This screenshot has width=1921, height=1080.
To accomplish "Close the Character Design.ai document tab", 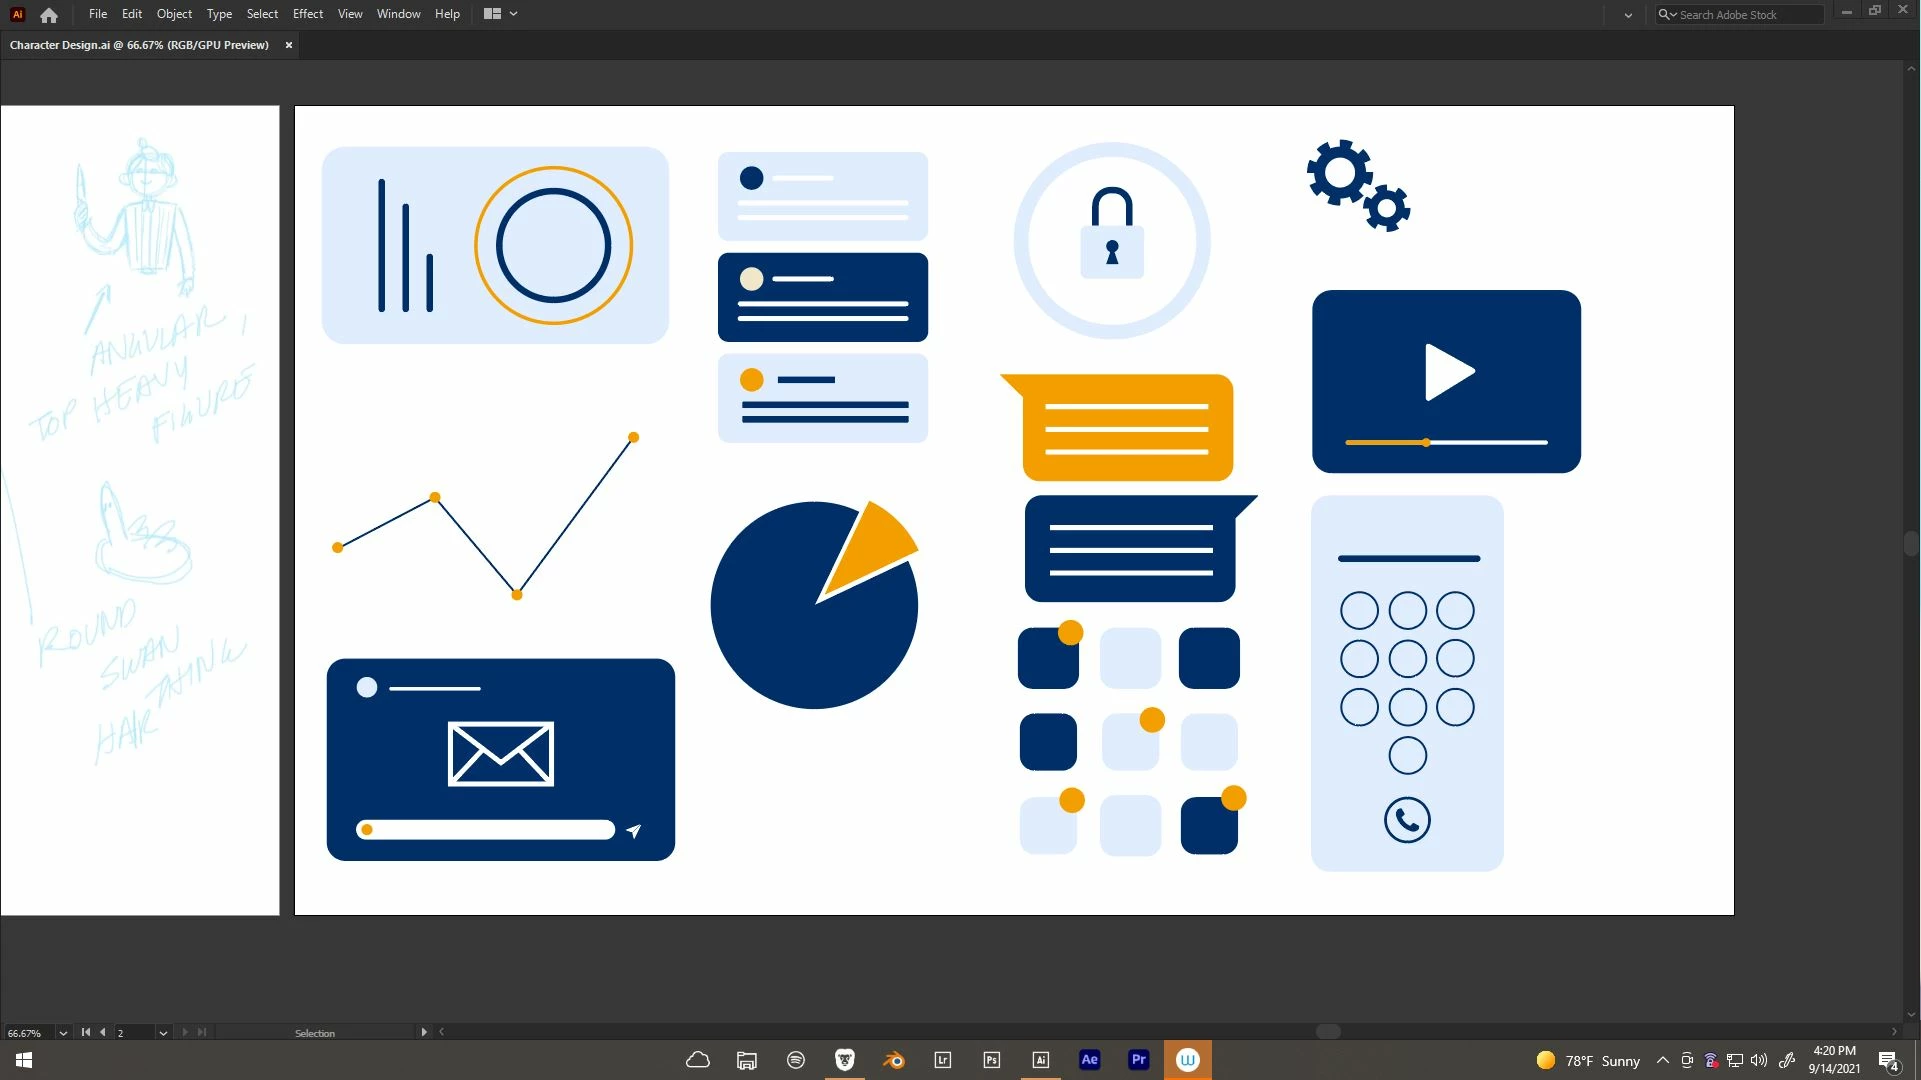I will tap(289, 45).
